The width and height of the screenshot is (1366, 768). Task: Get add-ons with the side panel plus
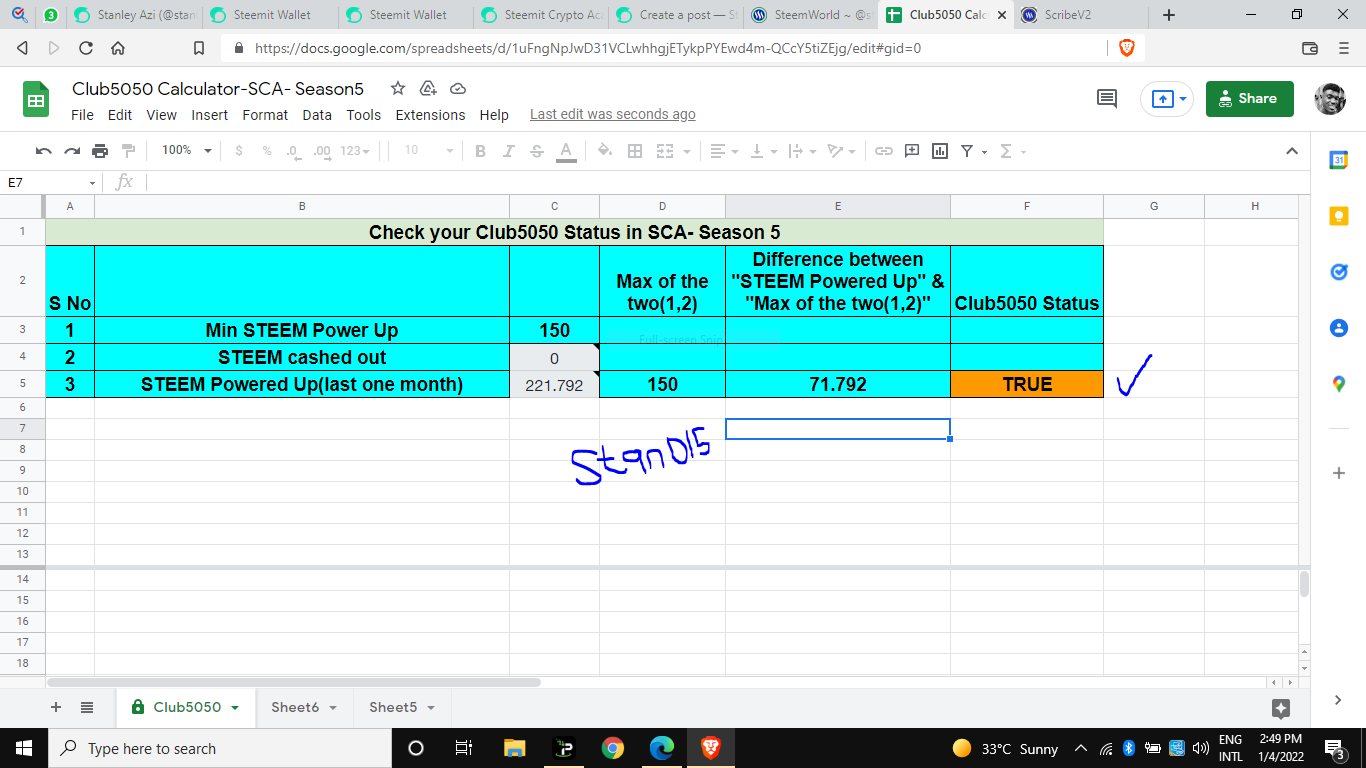1339,473
